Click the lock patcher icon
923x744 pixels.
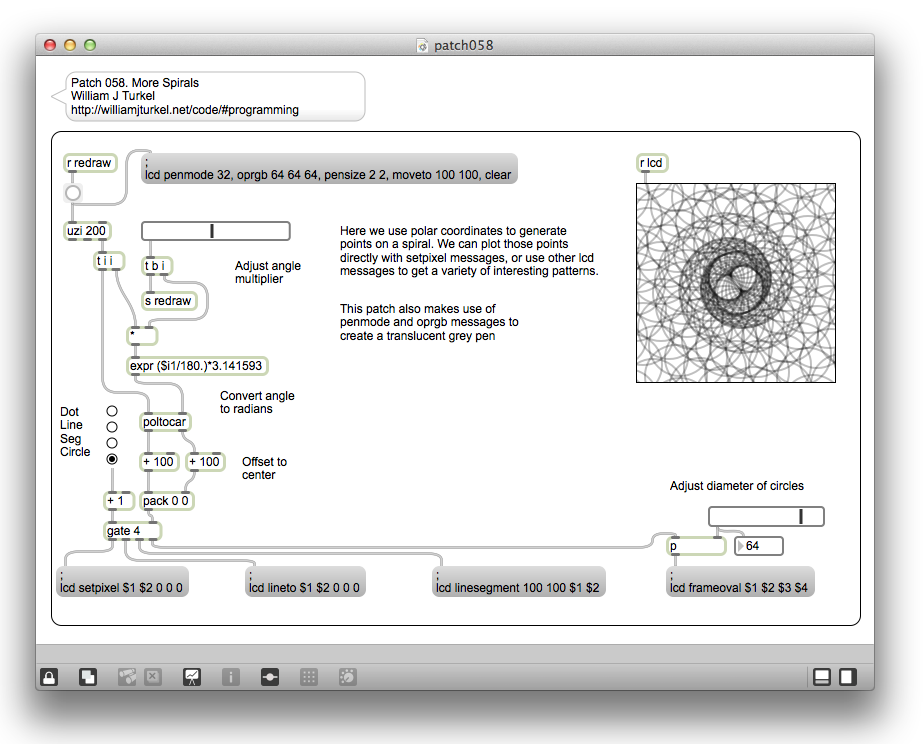coord(49,677)
